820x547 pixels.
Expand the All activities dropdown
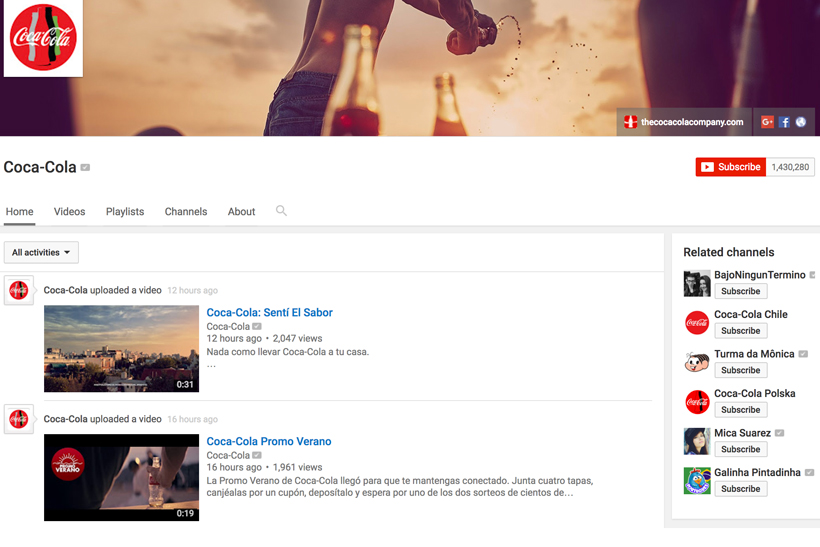tap(41, 253)
